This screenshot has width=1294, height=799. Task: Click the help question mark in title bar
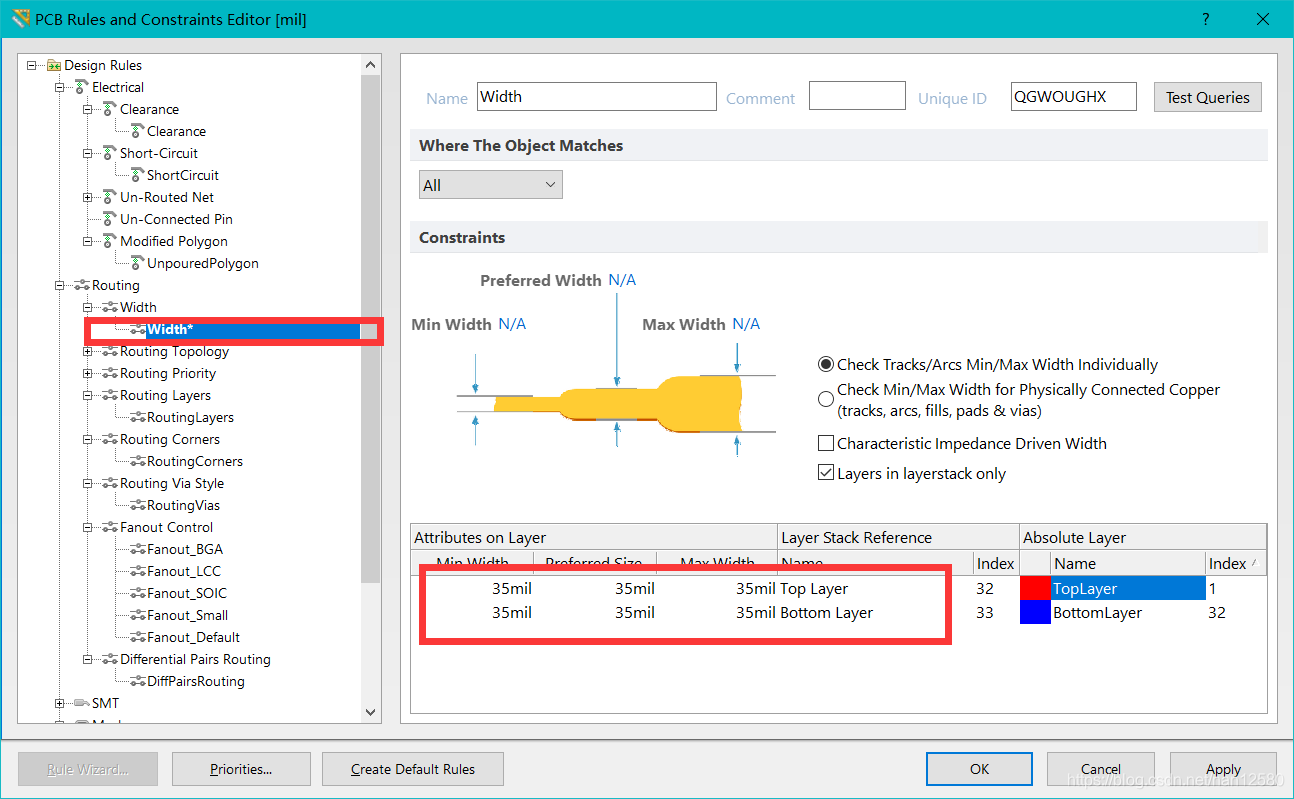pyautogui.click(x=1206, y=19)
